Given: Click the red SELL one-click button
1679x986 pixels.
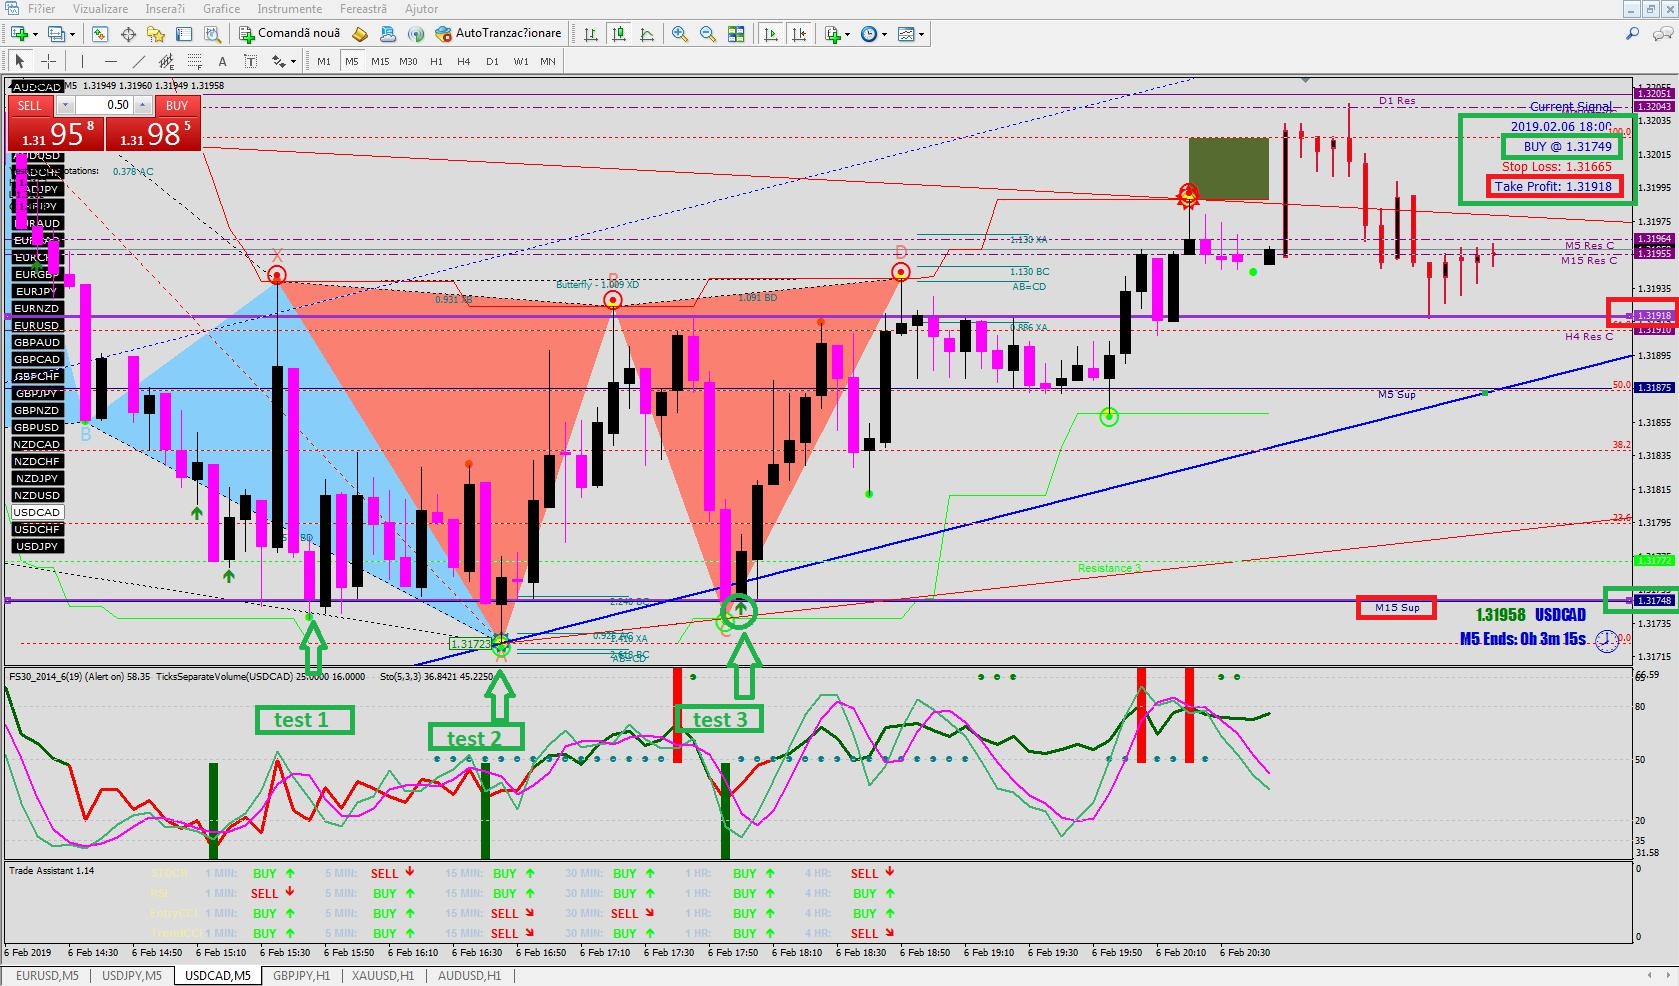Looking at the screenshot, I should [x=30, y=105].
